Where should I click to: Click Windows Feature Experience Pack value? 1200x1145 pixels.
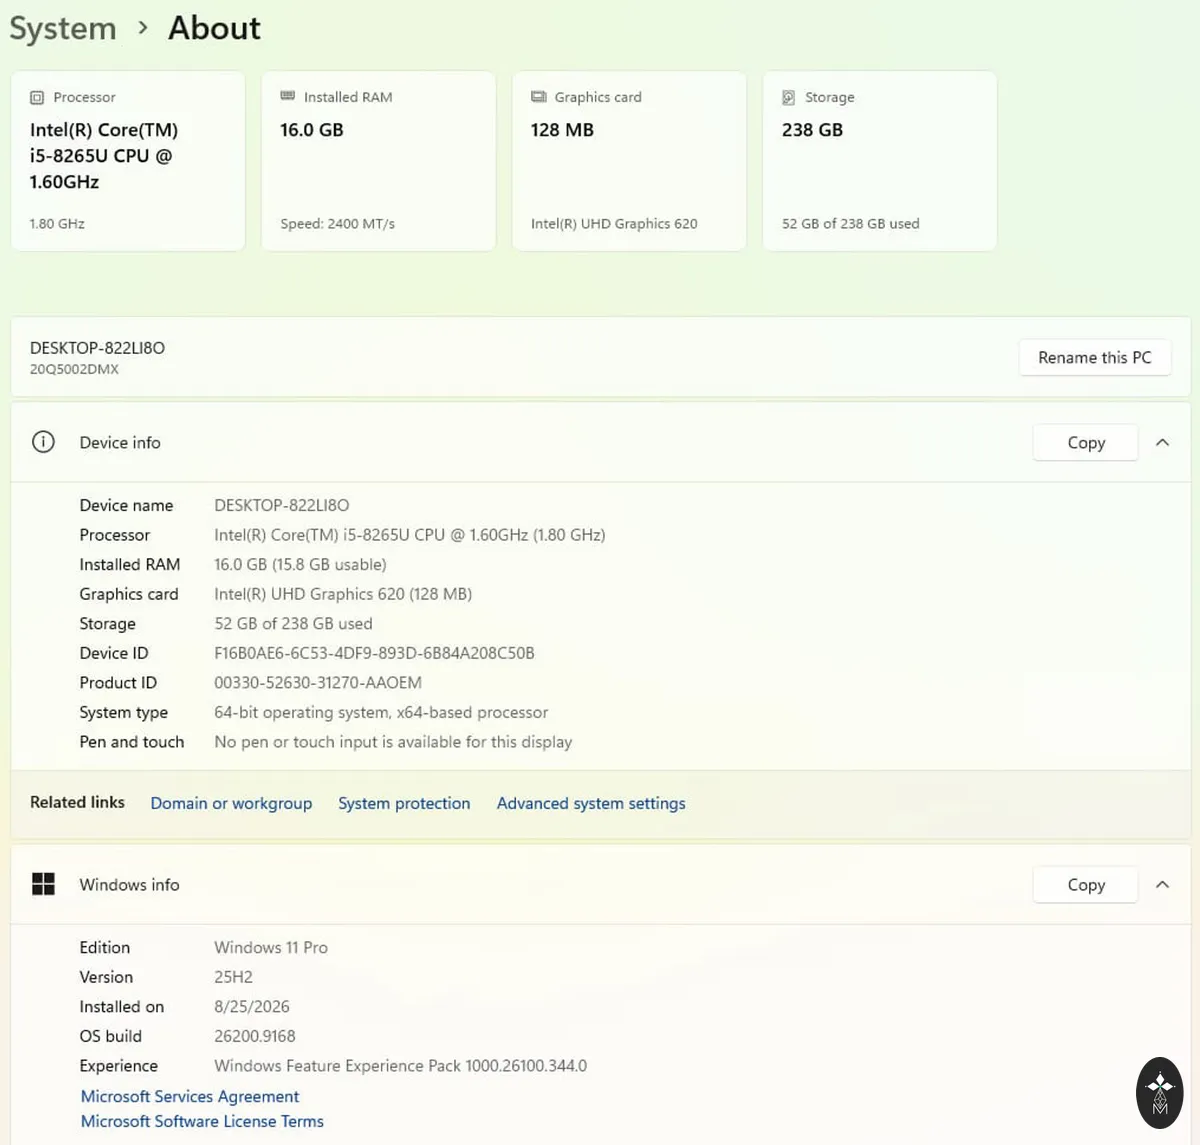pos(400,1066)
